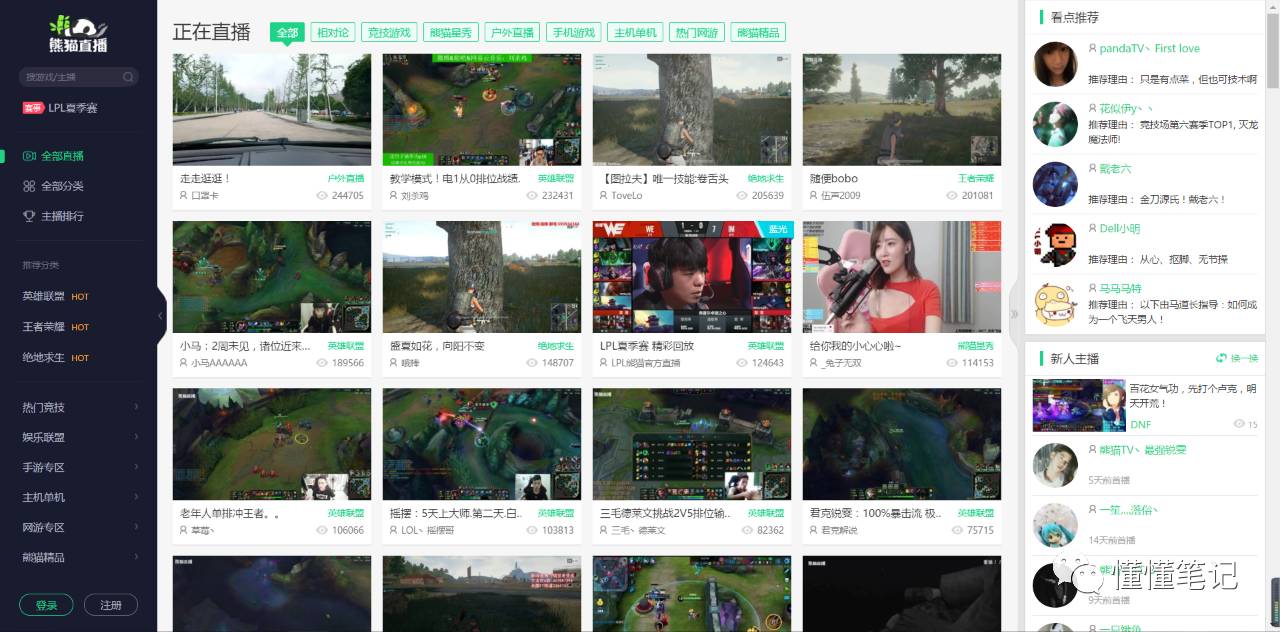The image size is (1280, 632).
Task: Select the 全部 filter tab
Action: tap(287, 32)
